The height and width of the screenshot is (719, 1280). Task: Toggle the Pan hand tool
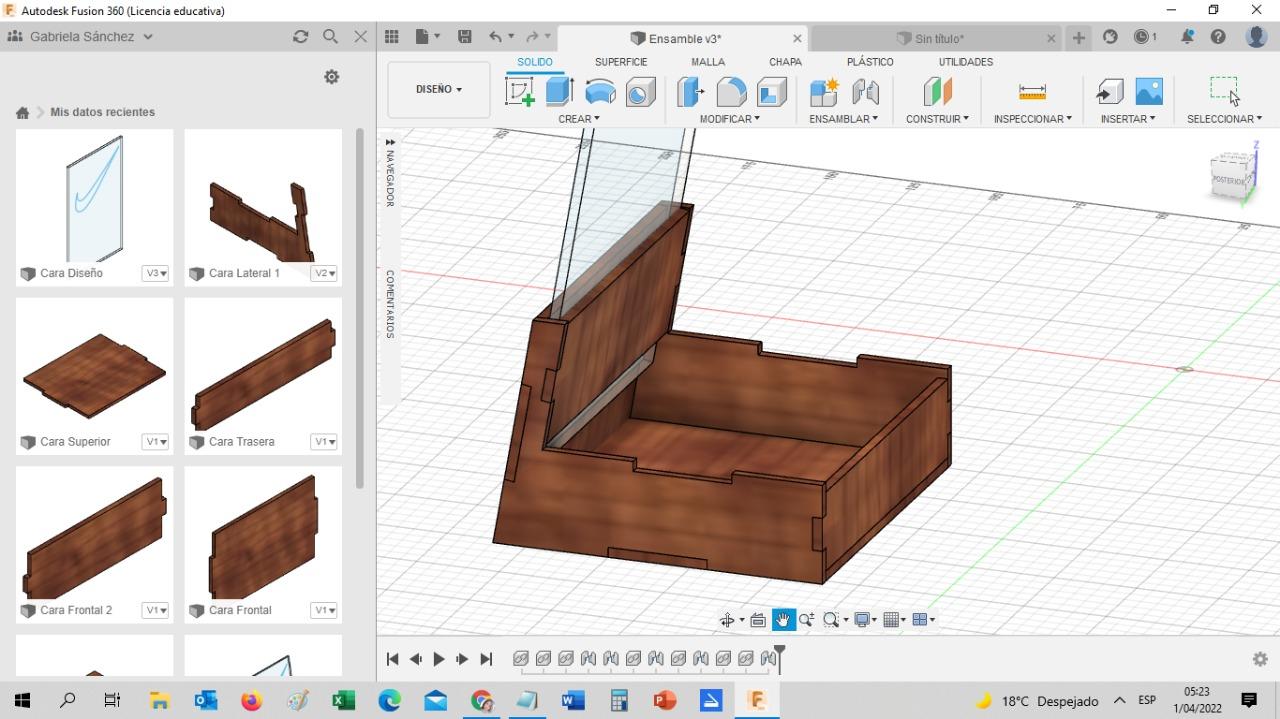tap(782, 620)
